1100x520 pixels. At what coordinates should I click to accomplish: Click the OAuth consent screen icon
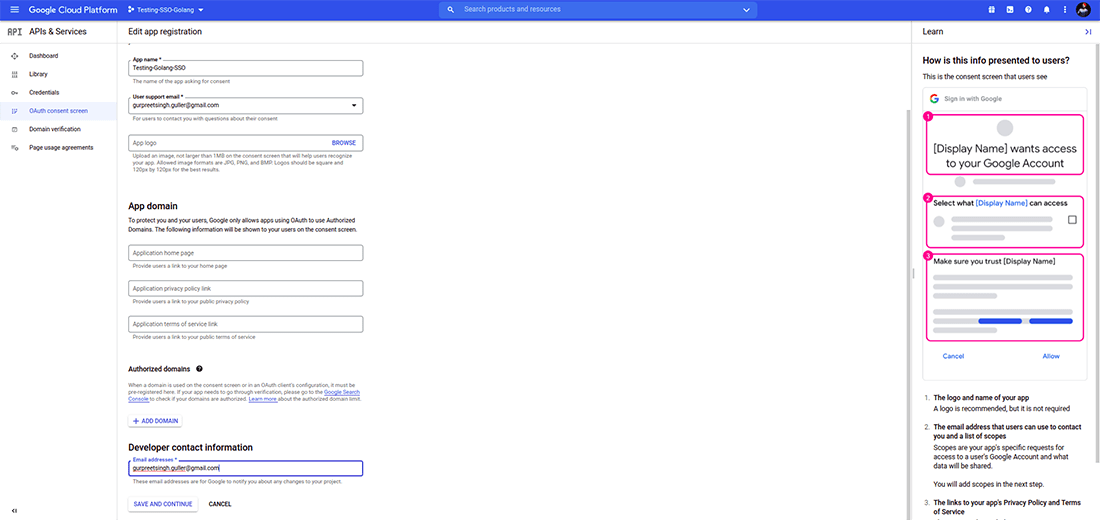(15, 111)
